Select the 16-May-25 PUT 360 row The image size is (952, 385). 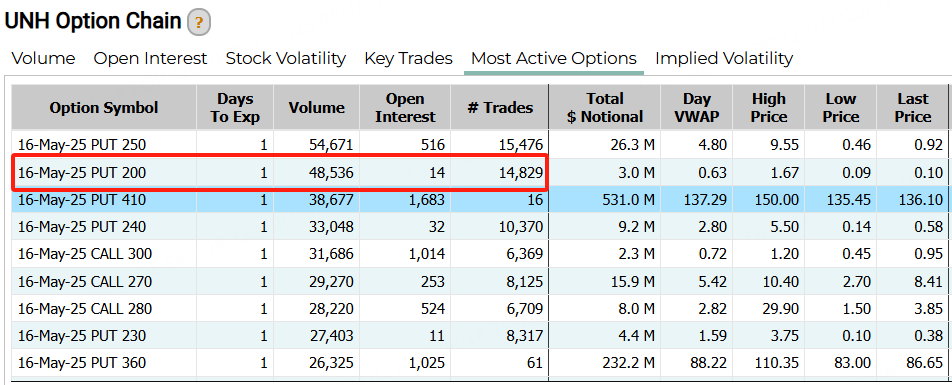480,363
